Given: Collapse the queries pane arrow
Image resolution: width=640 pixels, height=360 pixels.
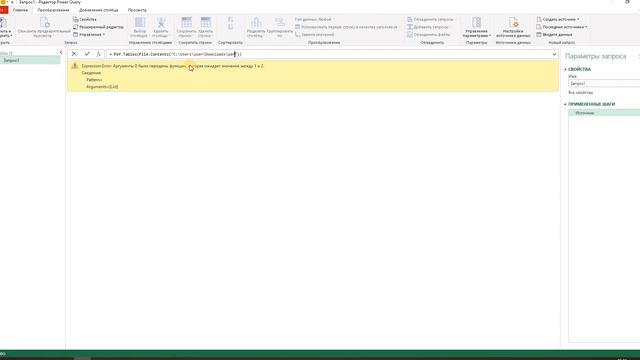Looking at the screenshot, I should pyautogui.click(x=61, y=53).
